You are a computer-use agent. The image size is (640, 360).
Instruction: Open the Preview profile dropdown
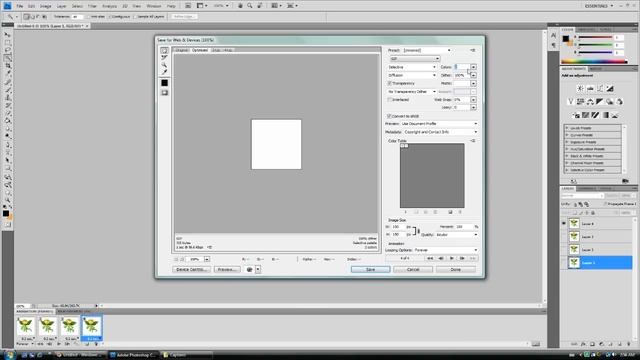pos(439,124)
